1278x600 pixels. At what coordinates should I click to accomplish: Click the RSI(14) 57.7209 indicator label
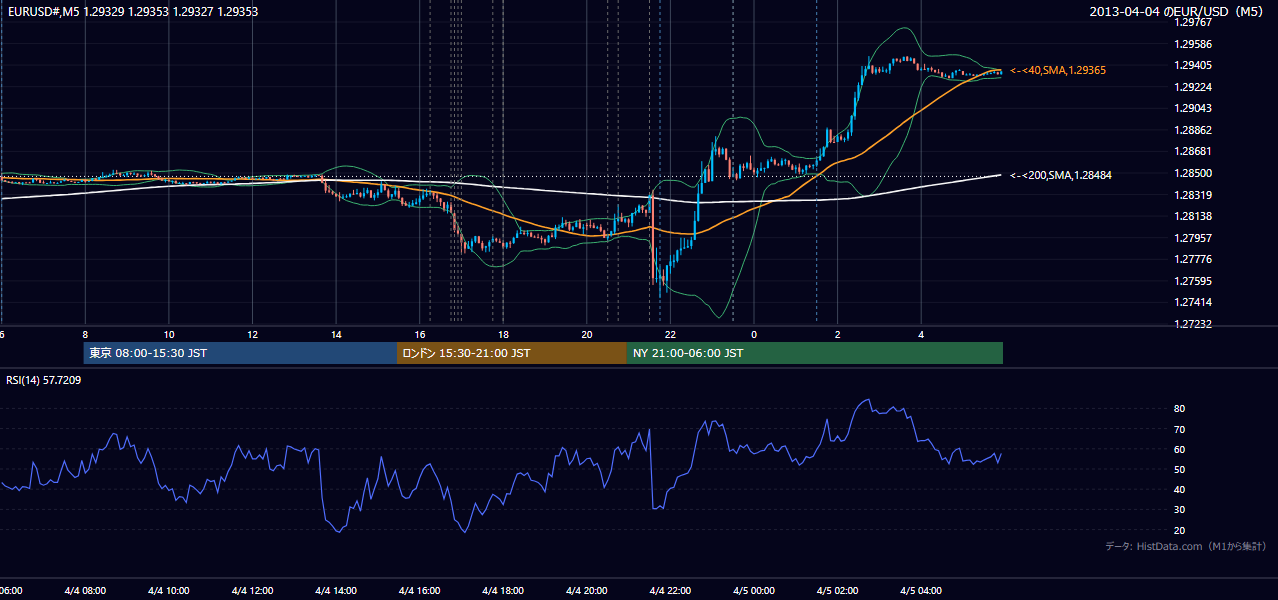(44, 381)
